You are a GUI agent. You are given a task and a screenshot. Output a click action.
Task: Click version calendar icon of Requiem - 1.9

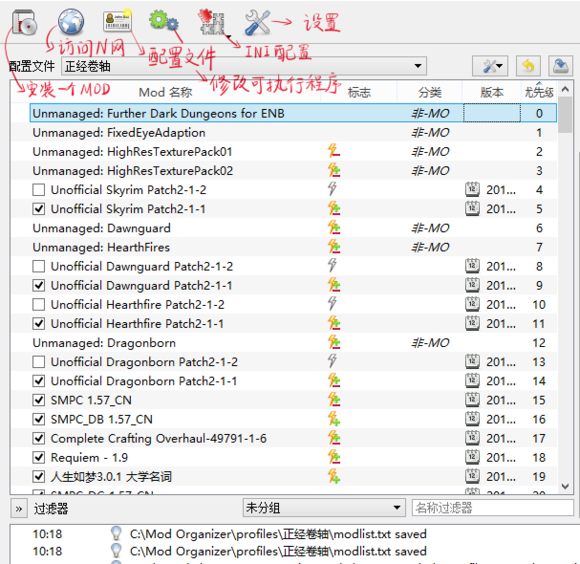point(472,457)
